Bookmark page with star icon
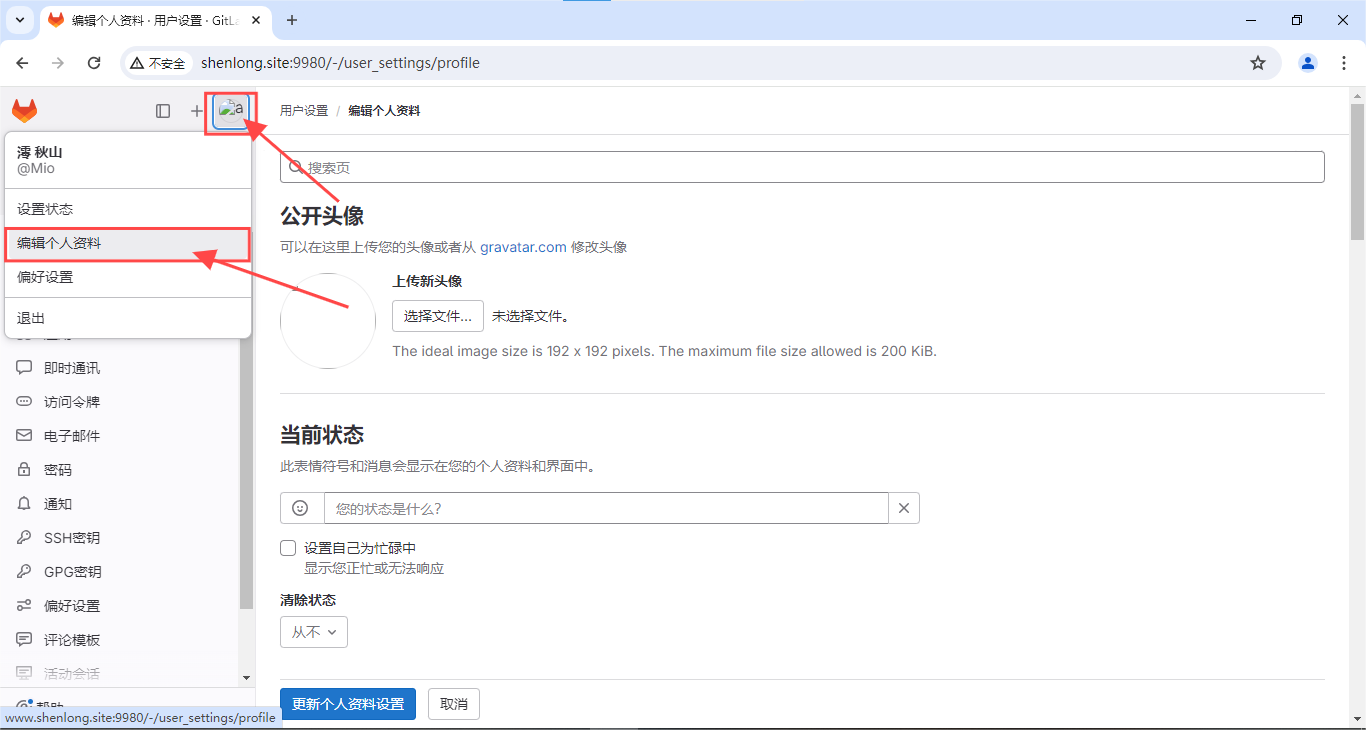This screenshot has width=1366, height=730. tap(1257, 63)
